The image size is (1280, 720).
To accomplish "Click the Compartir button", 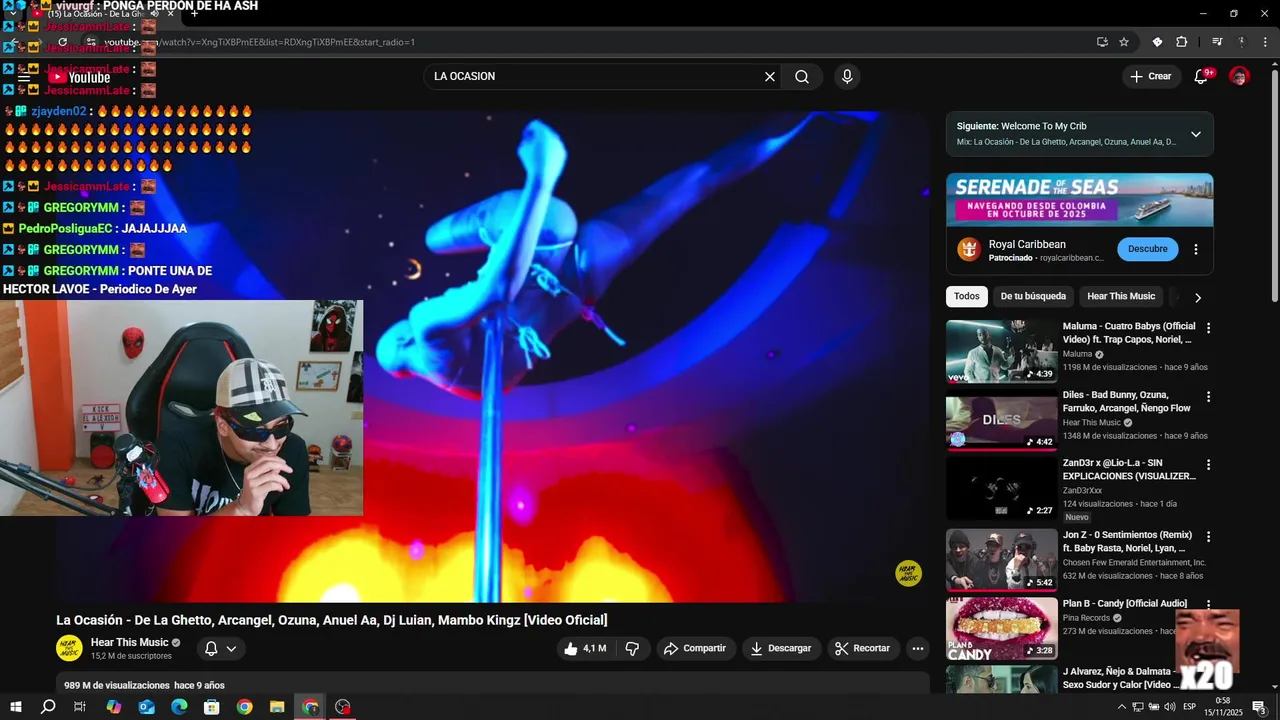I will coord(696,648).
